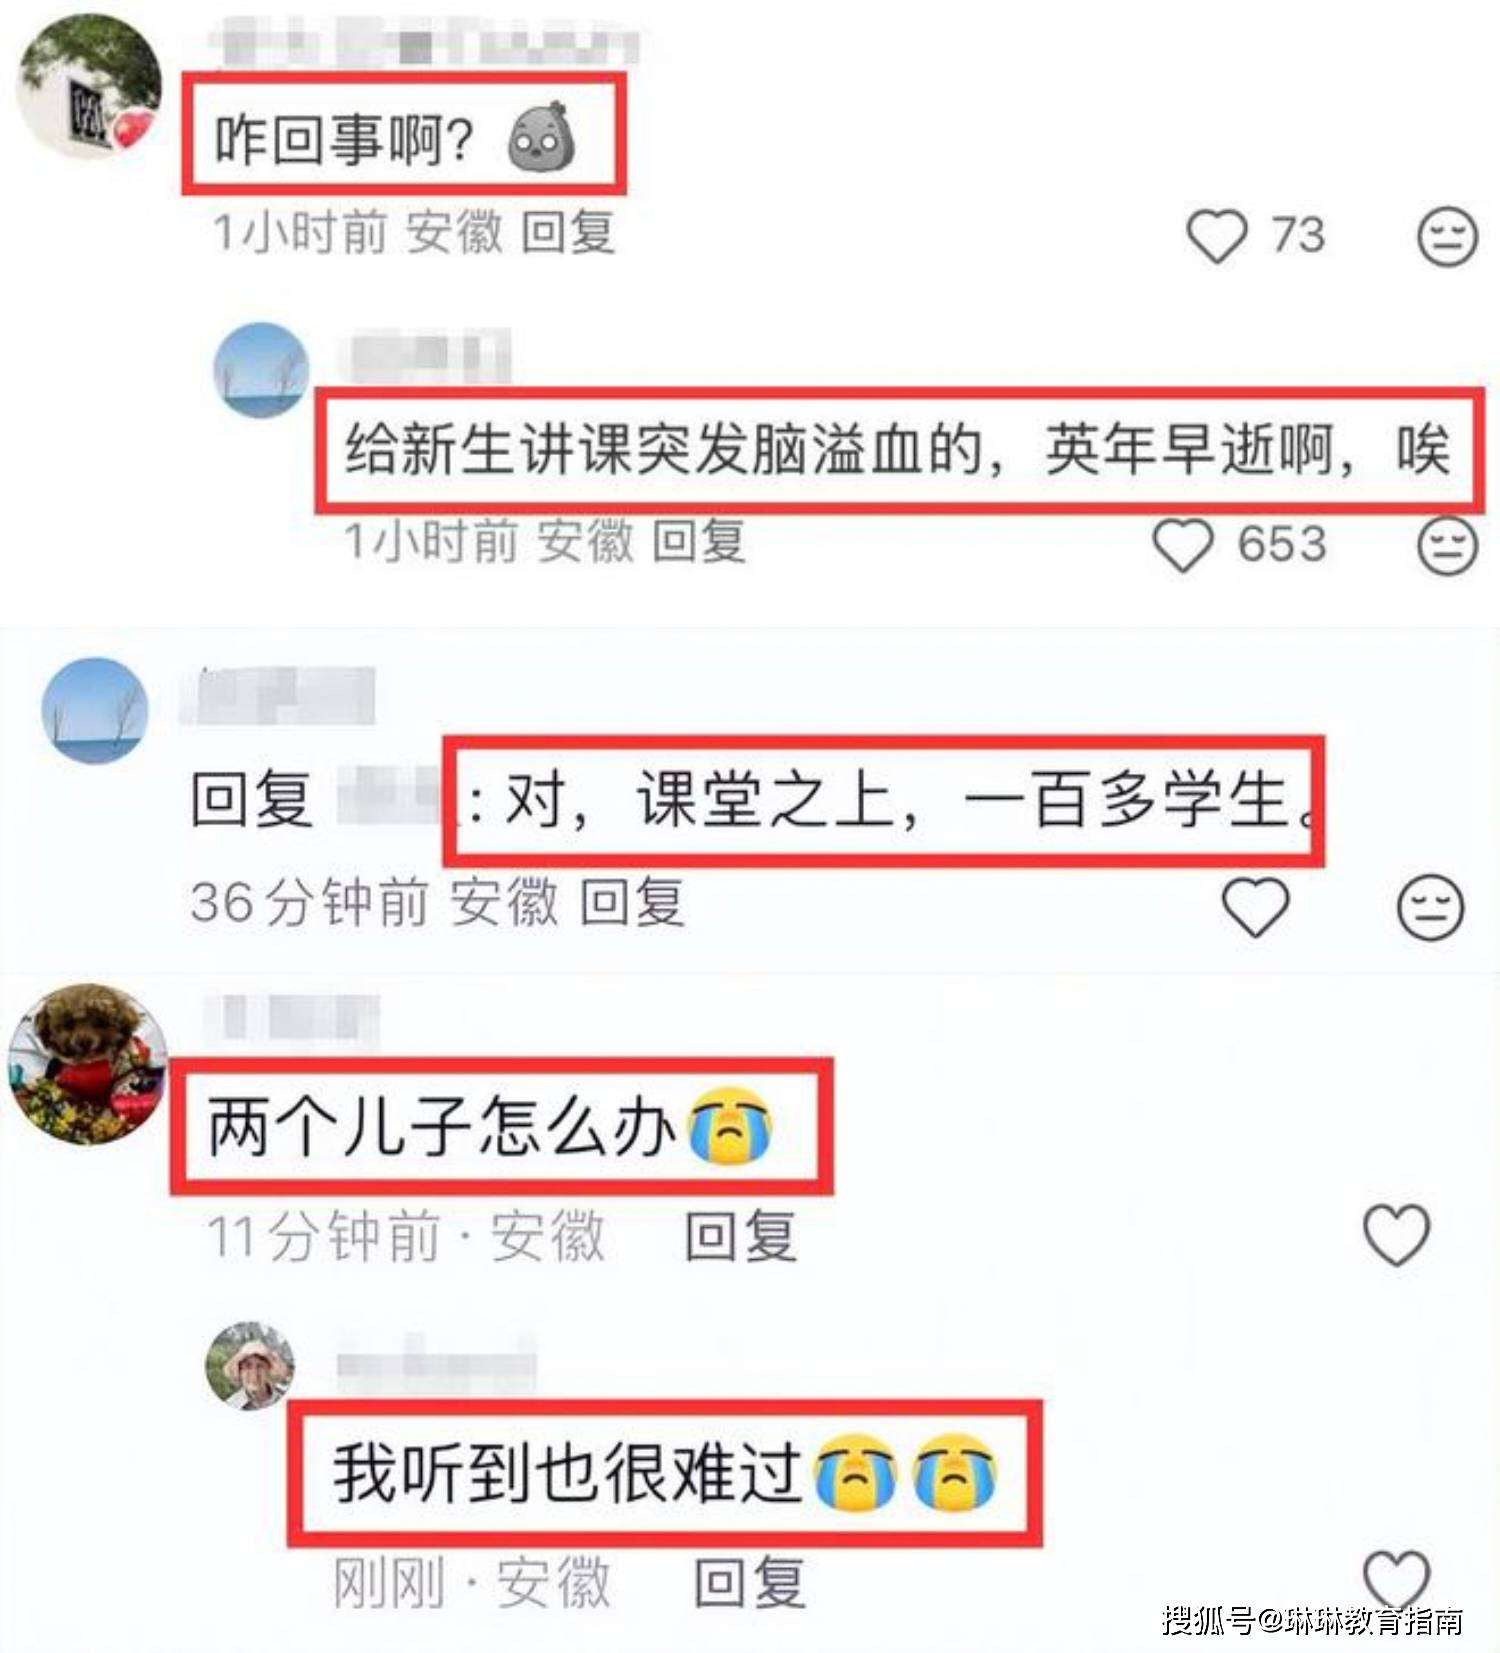Image resolution: width=1500 pixels, height=1653 pixels.
Task: Like the '两个儿子怎么办' comment
Action: (1397, 1234)
